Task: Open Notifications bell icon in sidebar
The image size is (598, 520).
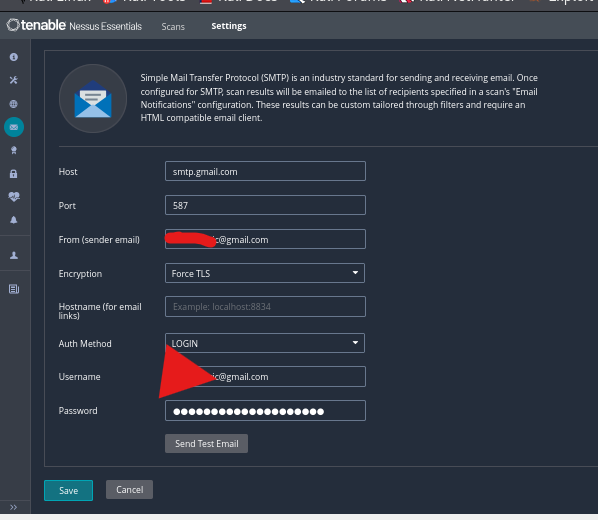Action: [14, 220]
